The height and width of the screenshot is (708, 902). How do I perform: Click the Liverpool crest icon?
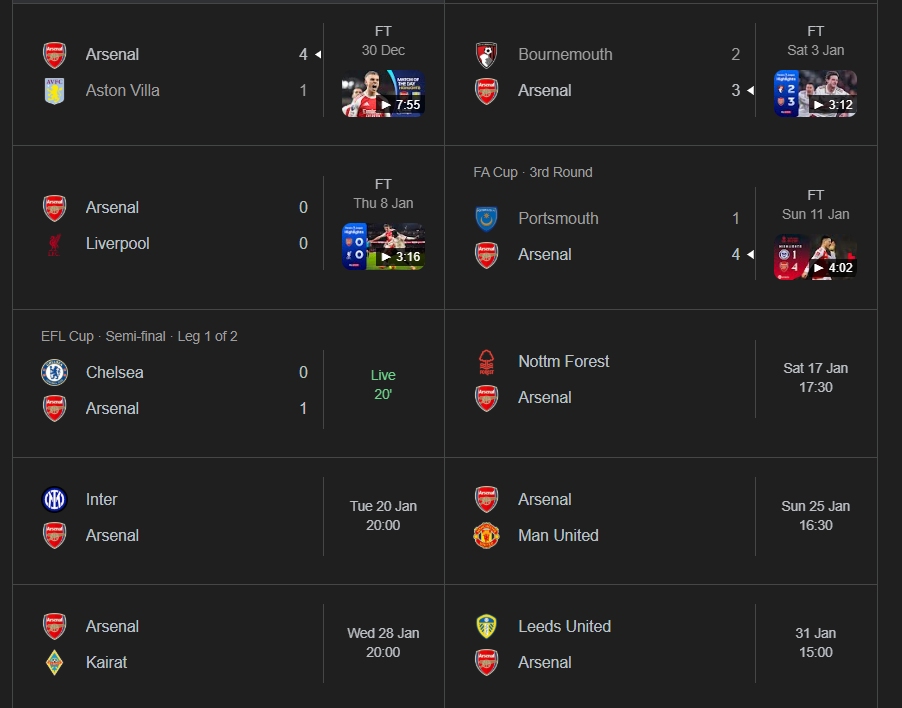click(54, 244)
